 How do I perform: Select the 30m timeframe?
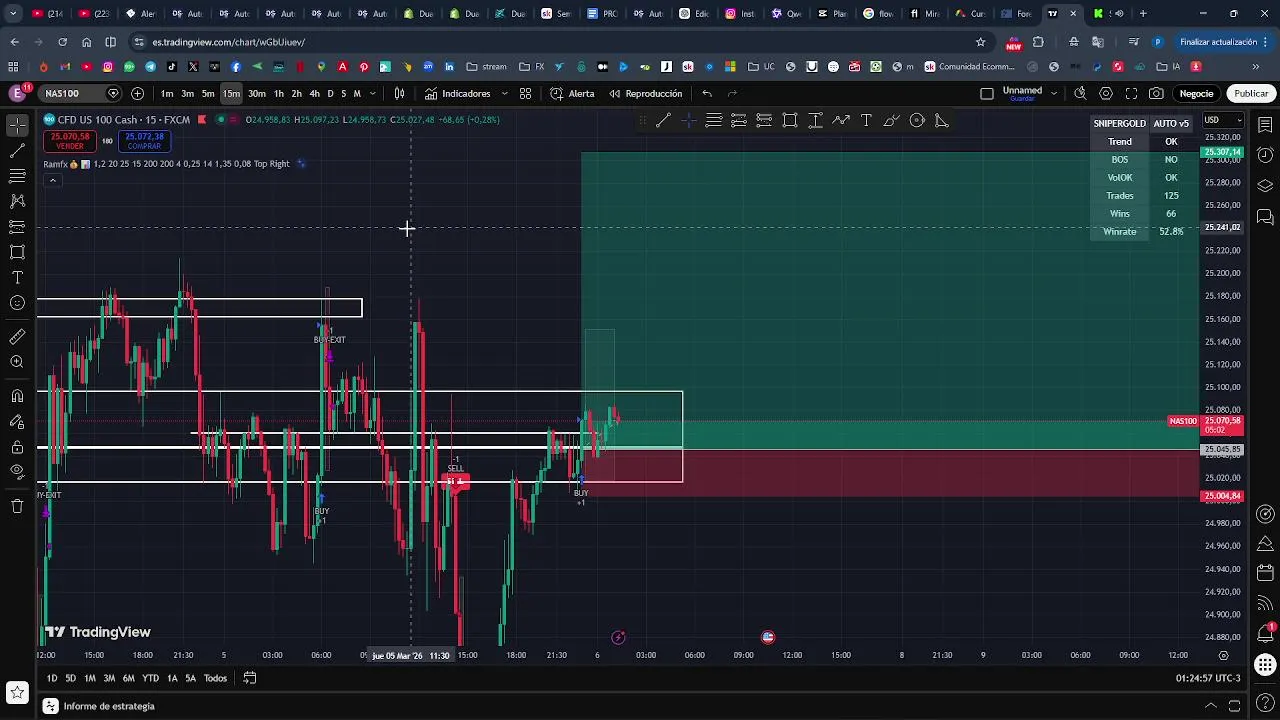tap(257, 93)
